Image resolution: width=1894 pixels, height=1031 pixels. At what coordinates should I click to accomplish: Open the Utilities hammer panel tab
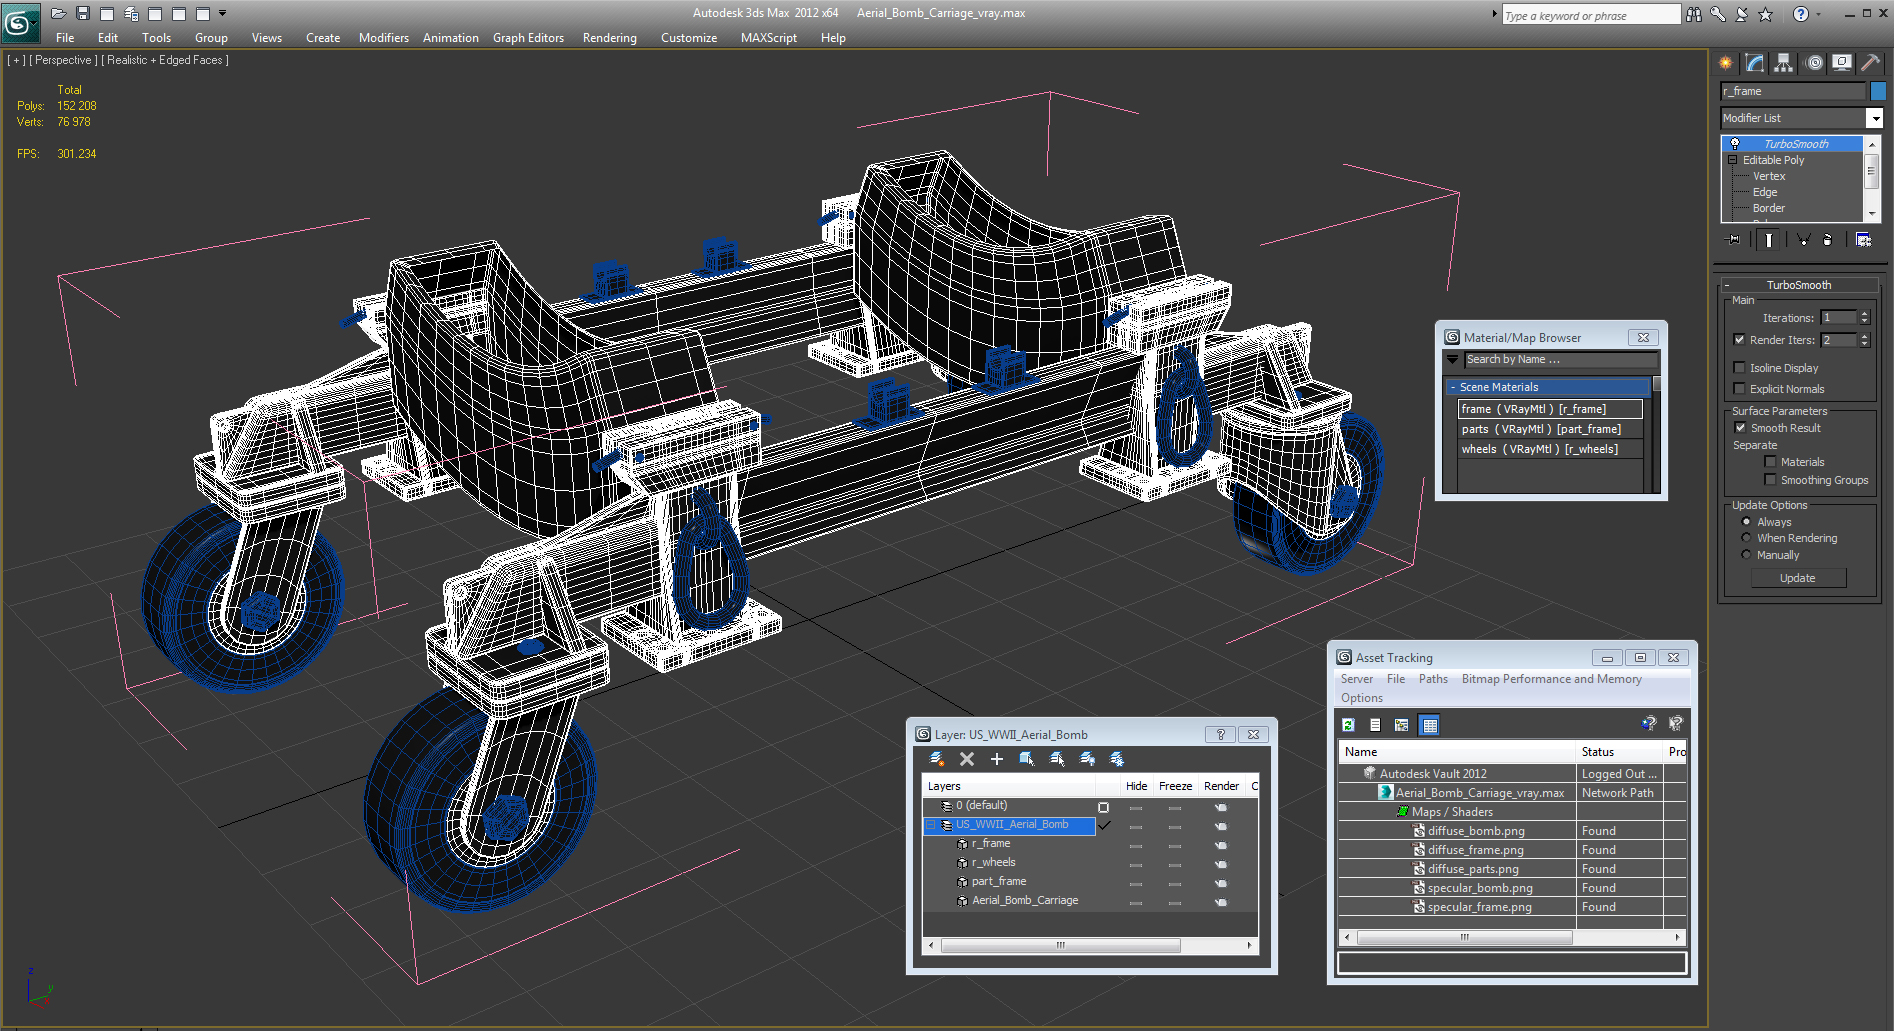[x=1871, y=63]
